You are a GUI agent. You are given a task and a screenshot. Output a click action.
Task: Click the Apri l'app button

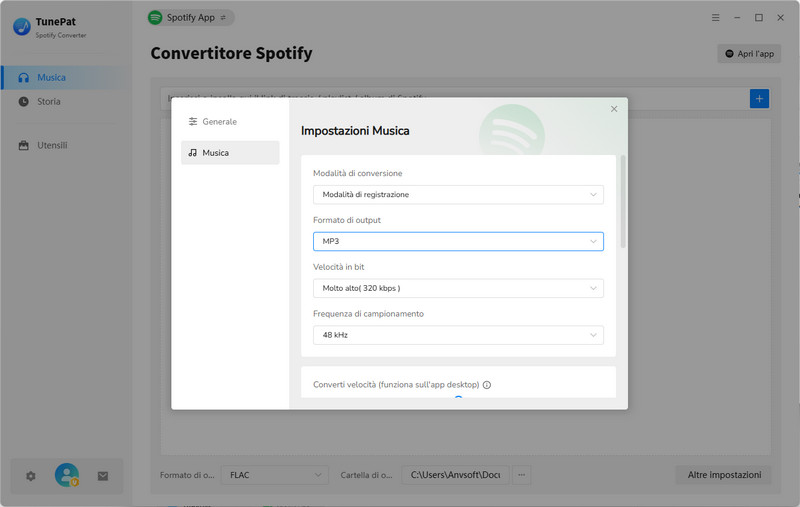coord(749,53)
